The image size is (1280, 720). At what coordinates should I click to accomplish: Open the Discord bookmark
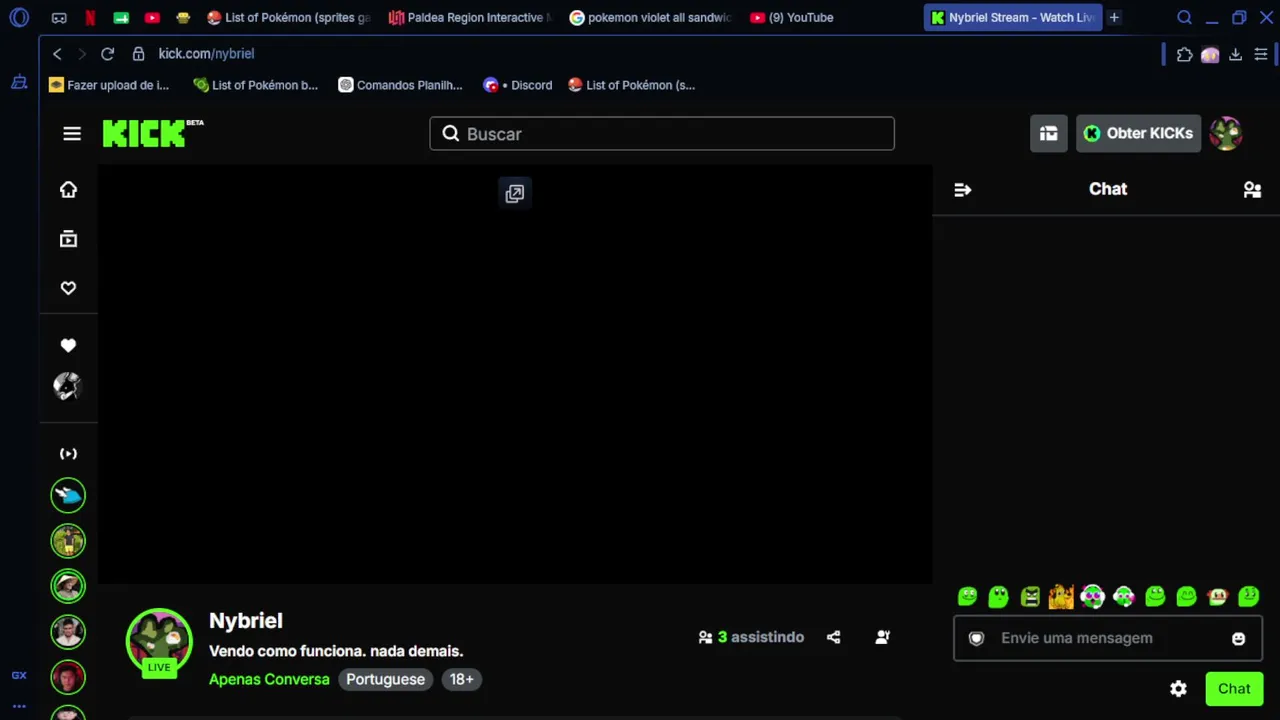pyautogui.click(x=518, y=85)
